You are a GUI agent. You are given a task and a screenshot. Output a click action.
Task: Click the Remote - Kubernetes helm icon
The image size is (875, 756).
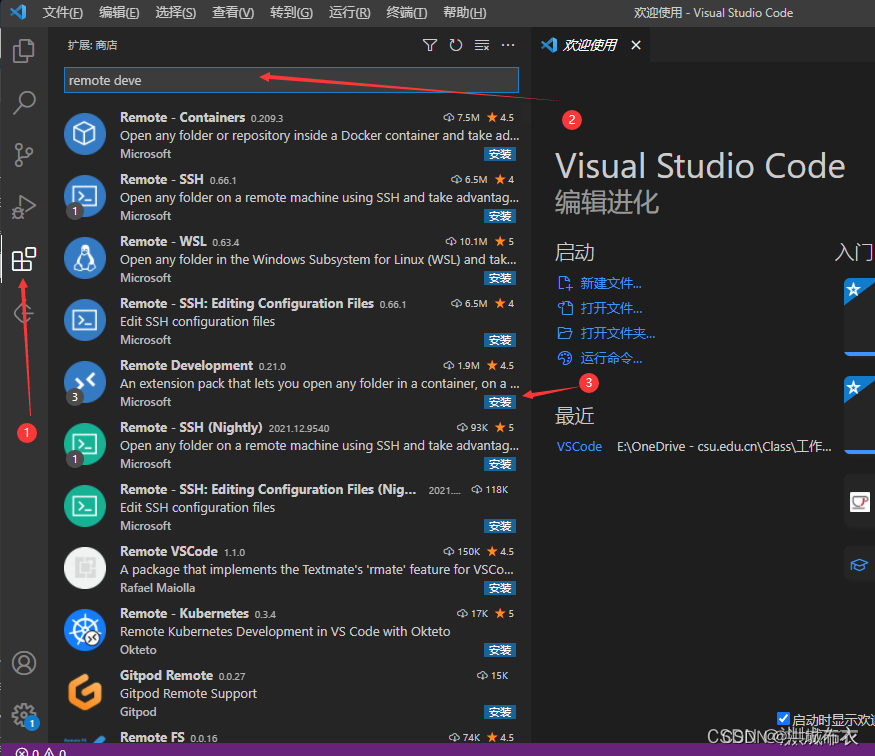[85, 630]
